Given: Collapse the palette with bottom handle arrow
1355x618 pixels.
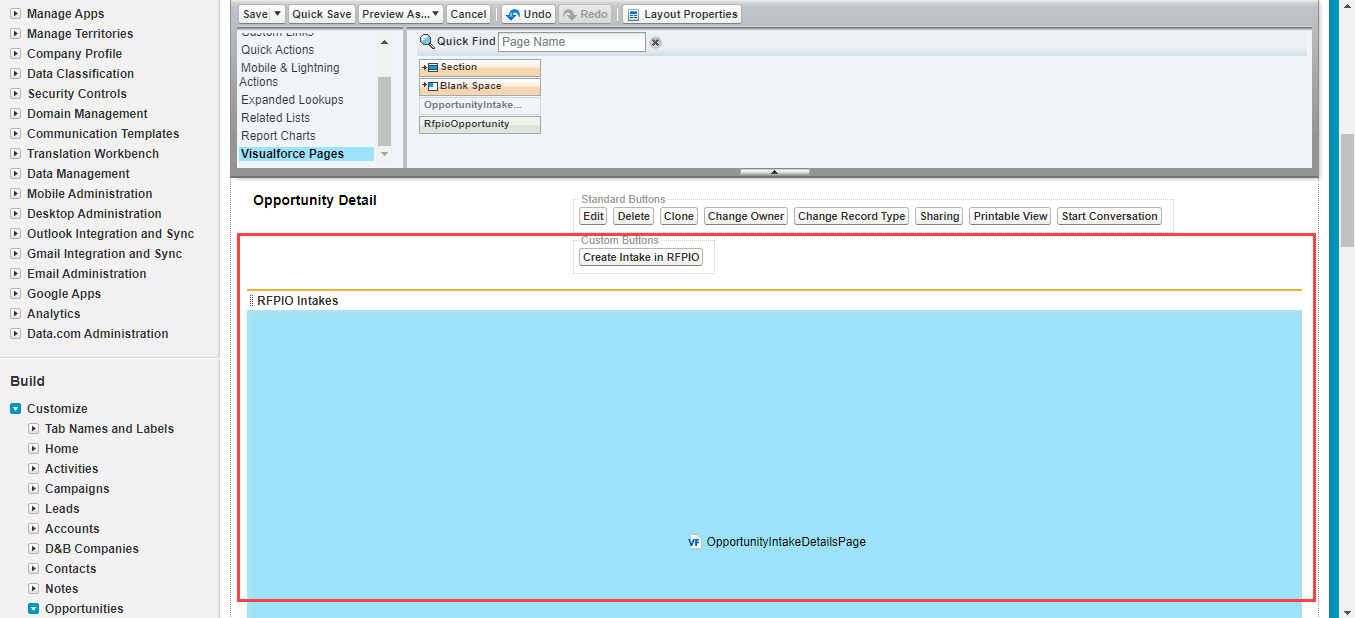Looking at the screenshot, I should (774, 172).
